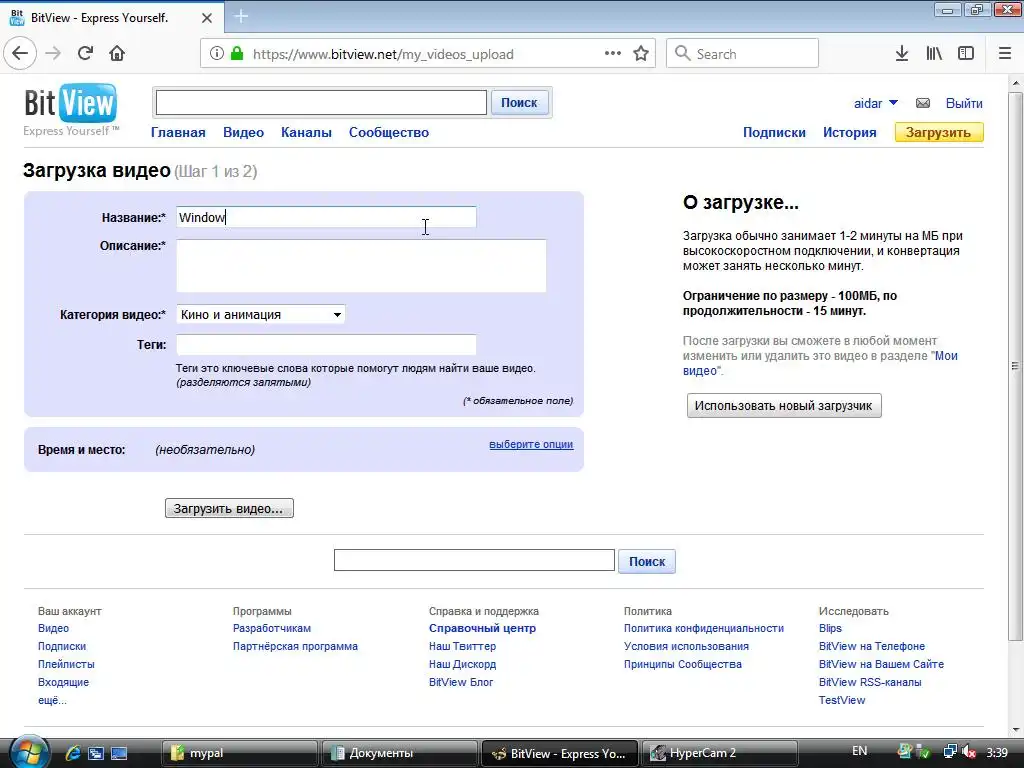Click the EN language indicator
This screenshot has height=768, width=1024.
coord(859,751)
